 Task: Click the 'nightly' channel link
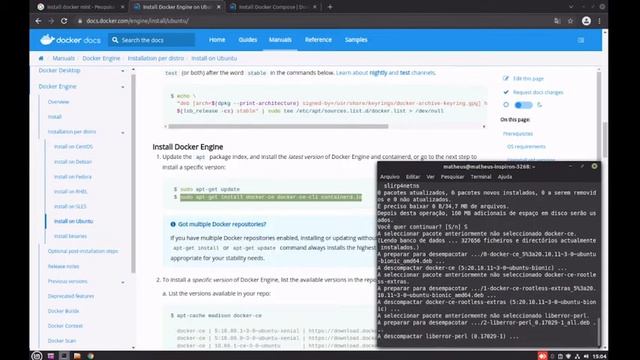point(378,73)
